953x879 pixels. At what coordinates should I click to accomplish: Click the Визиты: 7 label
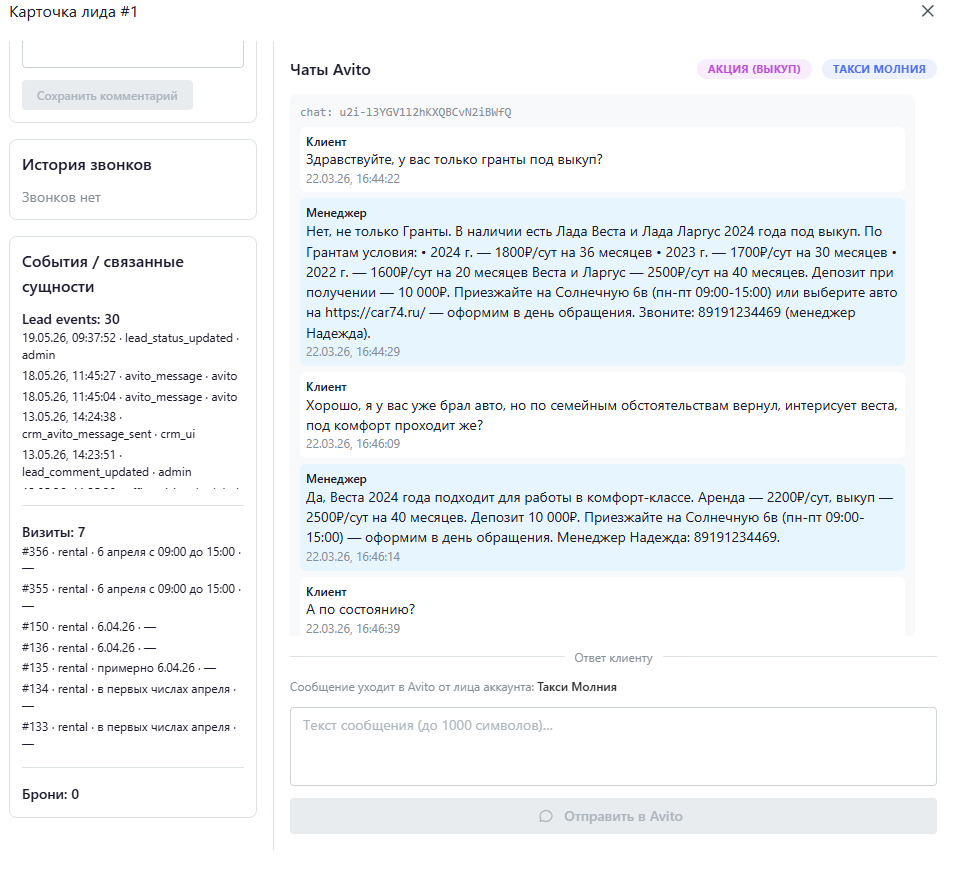(x=53, y=533)
